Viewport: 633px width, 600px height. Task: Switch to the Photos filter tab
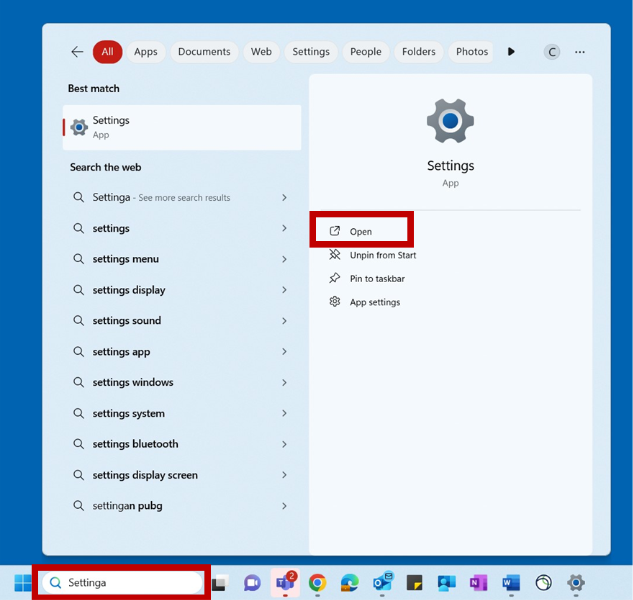point(472,52)
